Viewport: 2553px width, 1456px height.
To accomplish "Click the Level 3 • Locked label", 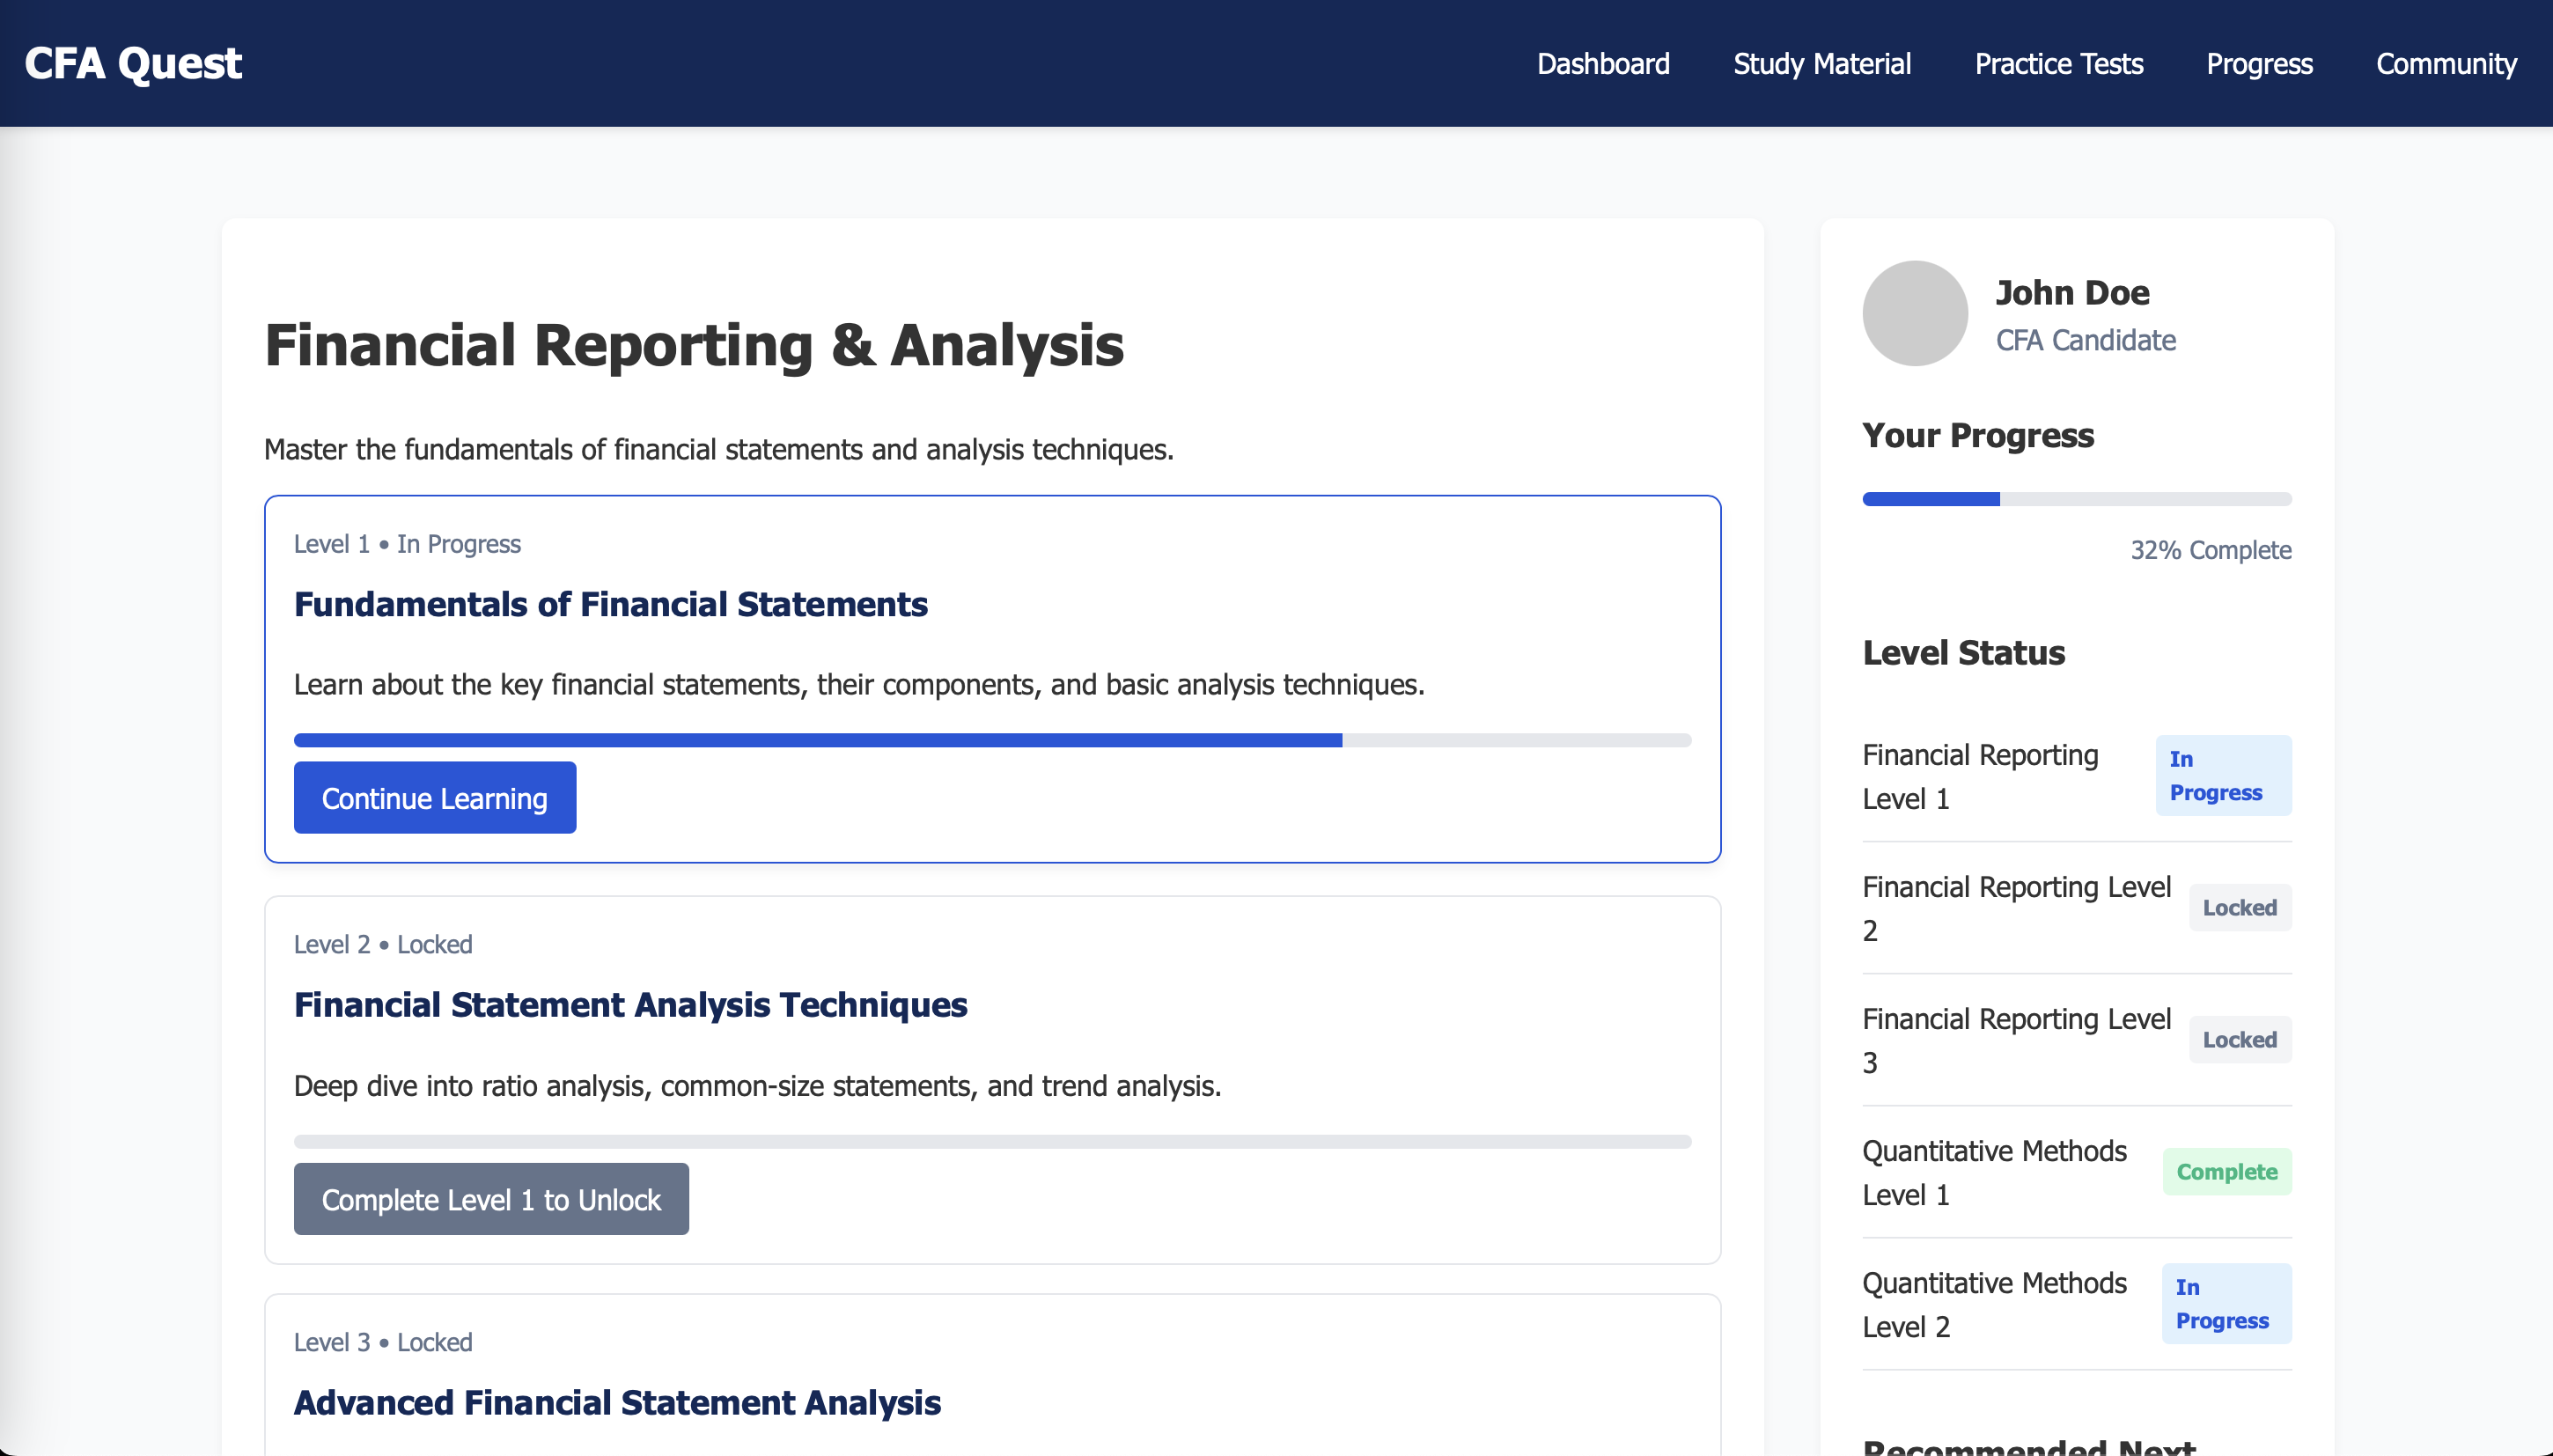I will click(383, 1342).
